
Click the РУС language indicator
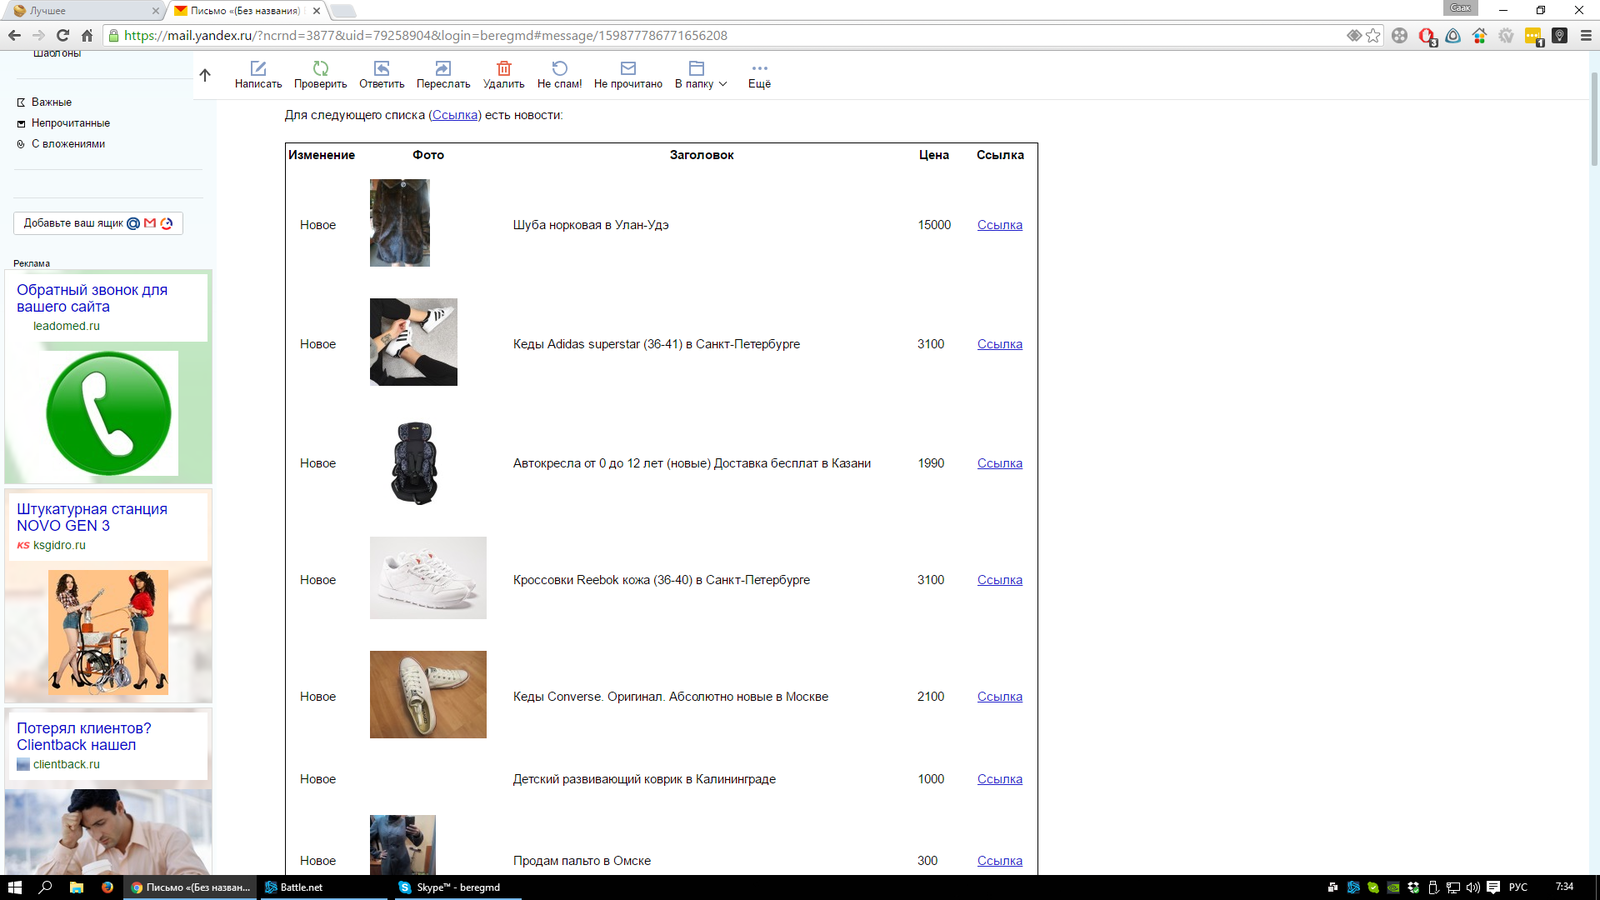coord(1518,887)
